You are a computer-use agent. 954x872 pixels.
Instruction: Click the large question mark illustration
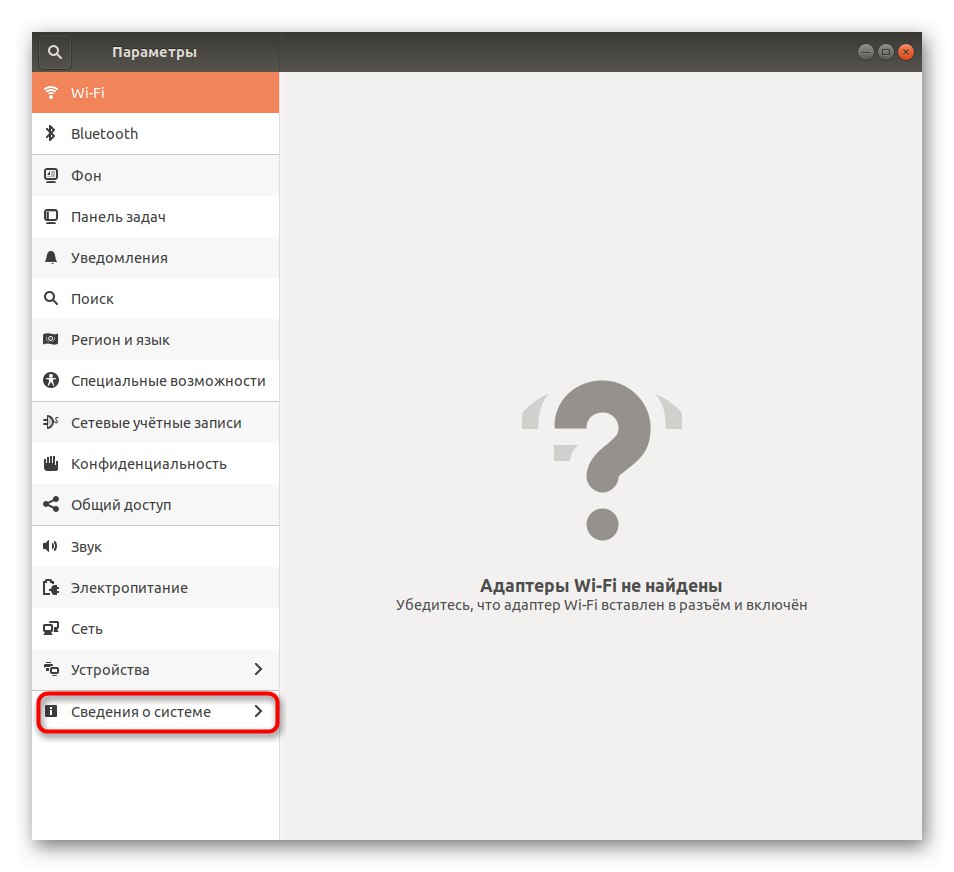coord(602,460)
